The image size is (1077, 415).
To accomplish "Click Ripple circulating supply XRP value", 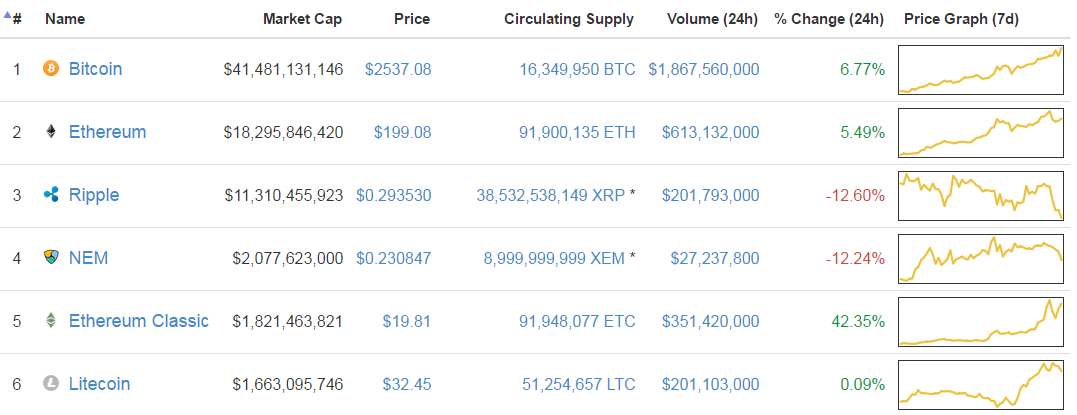I will pos(551,195).
